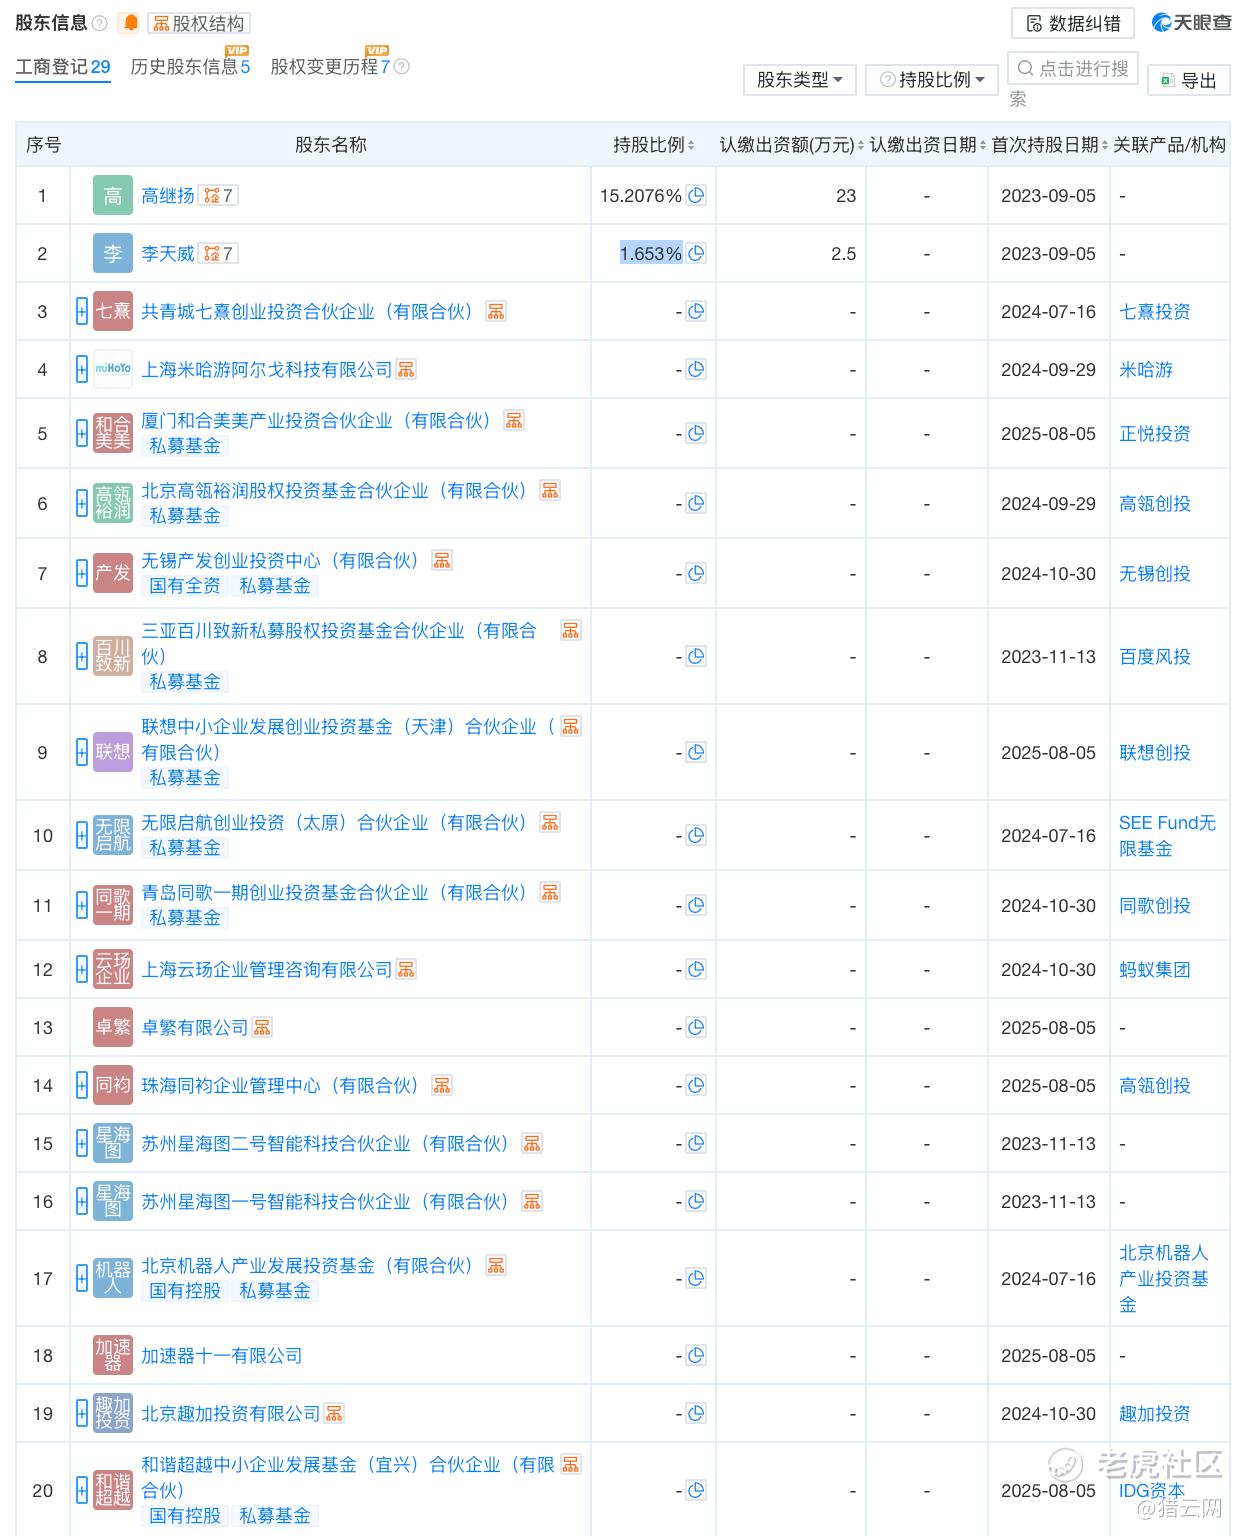Expand row 3 共青城七熹创业投资

pos(82,312)
